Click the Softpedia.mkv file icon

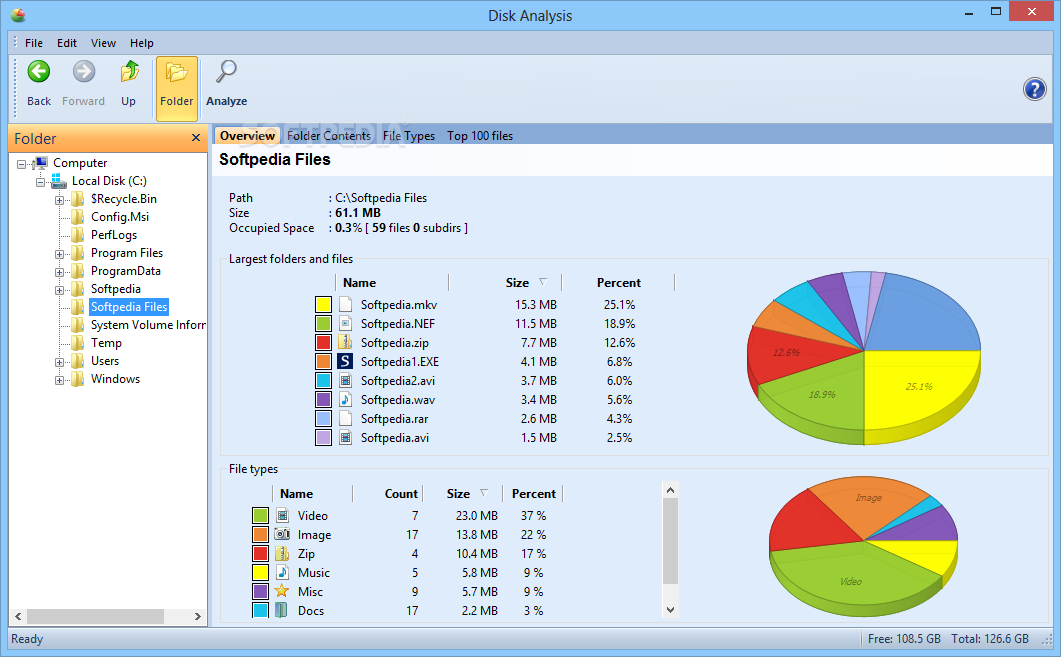click(345, 304)
